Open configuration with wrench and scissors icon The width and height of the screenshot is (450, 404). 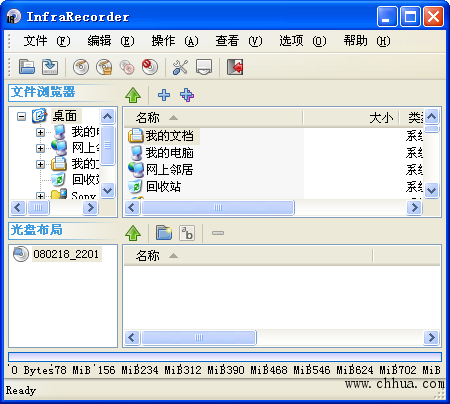(180, 67)
